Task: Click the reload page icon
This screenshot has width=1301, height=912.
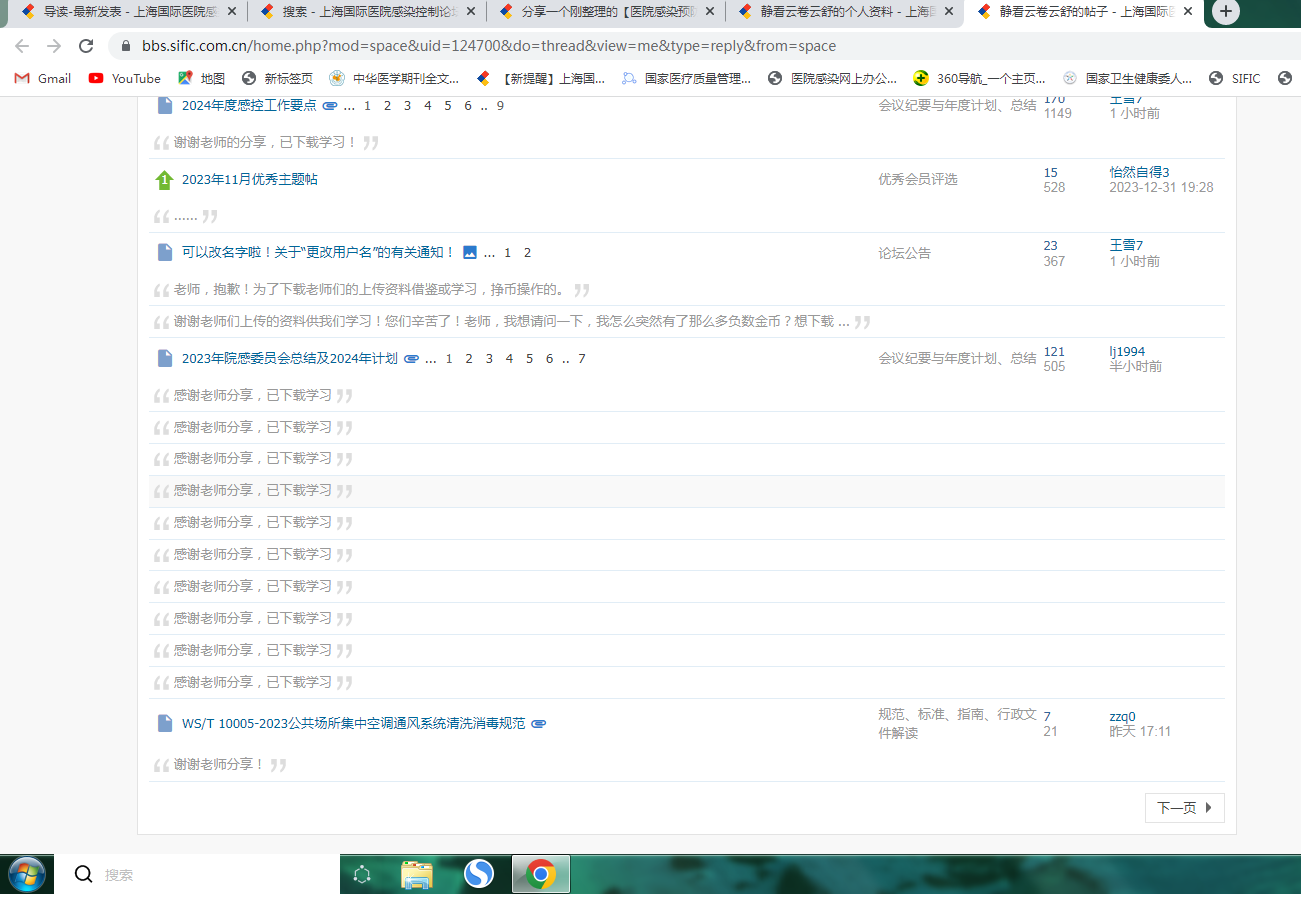Action: (x=85, y=45)
